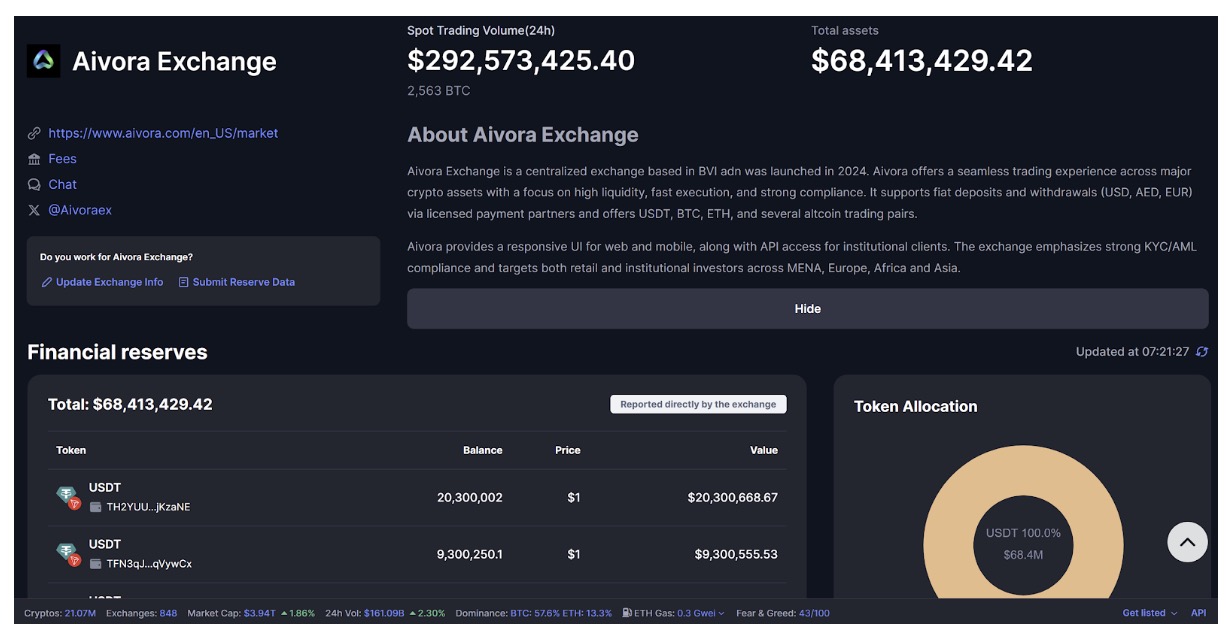Click the Reported directly by the exchange badge

(698, 405)
